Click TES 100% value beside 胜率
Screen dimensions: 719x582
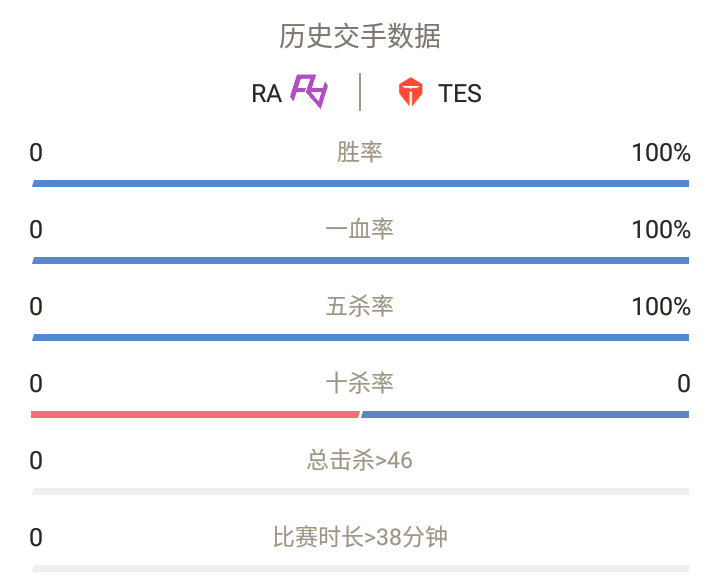tap(661, 153)
